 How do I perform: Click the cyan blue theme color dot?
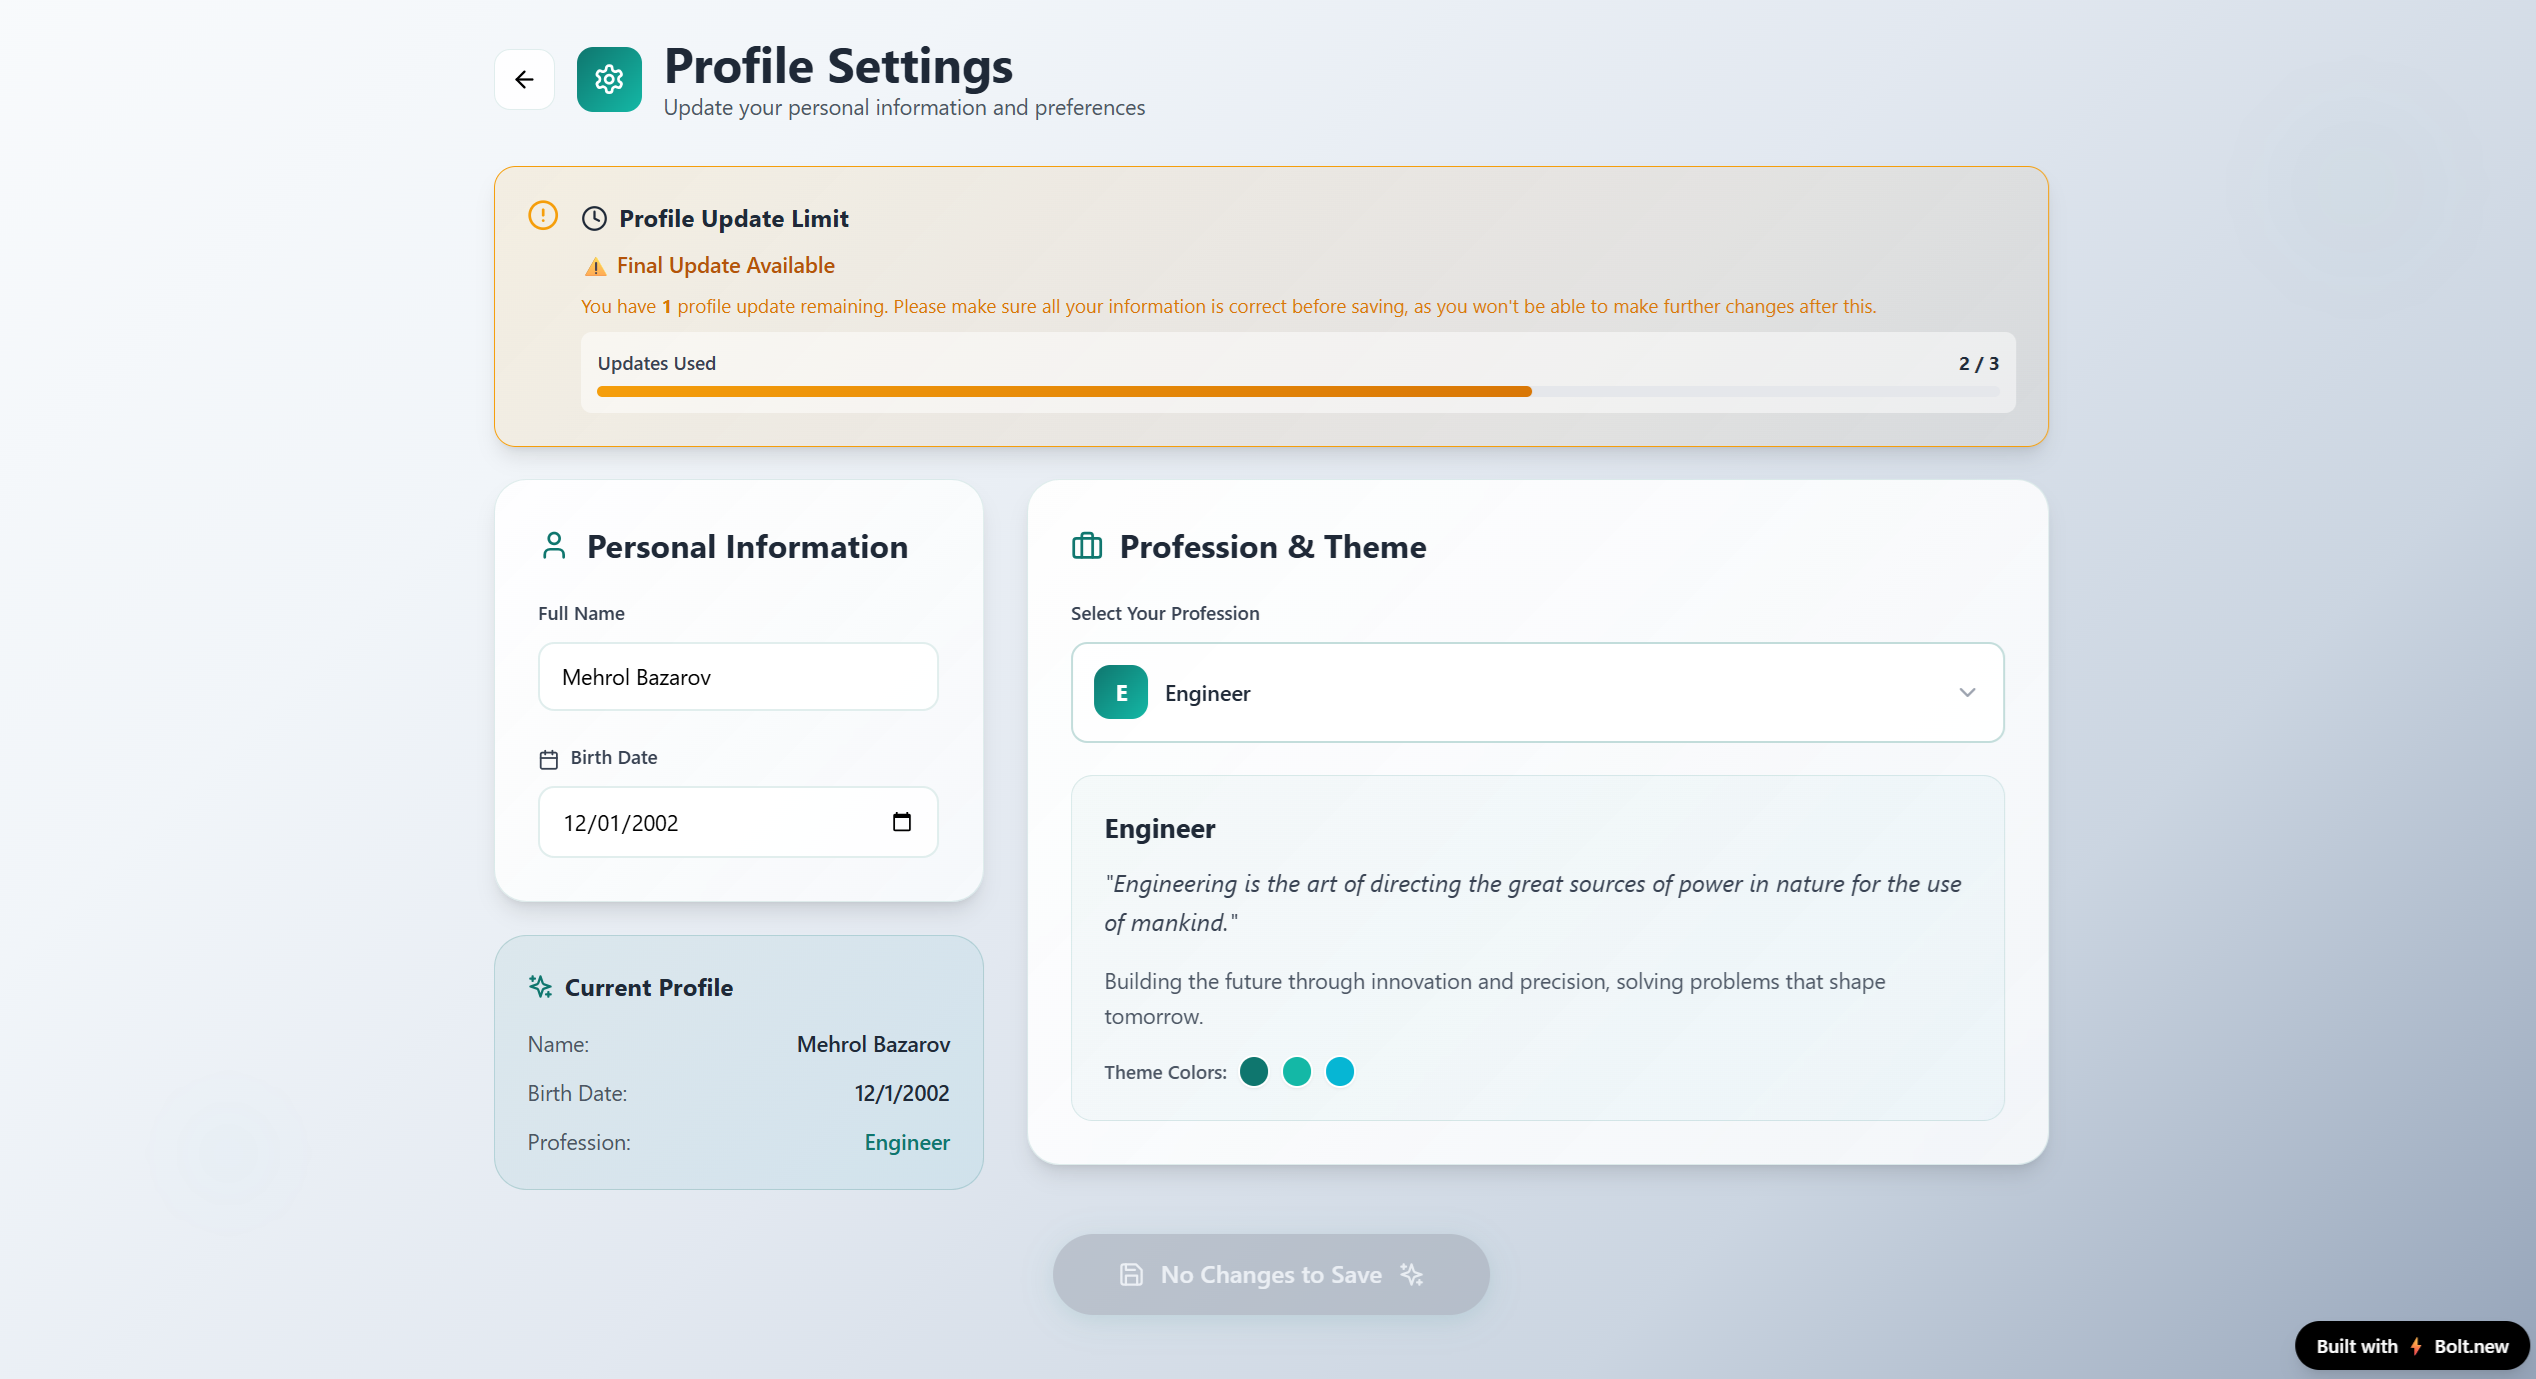point(1340,1072)
